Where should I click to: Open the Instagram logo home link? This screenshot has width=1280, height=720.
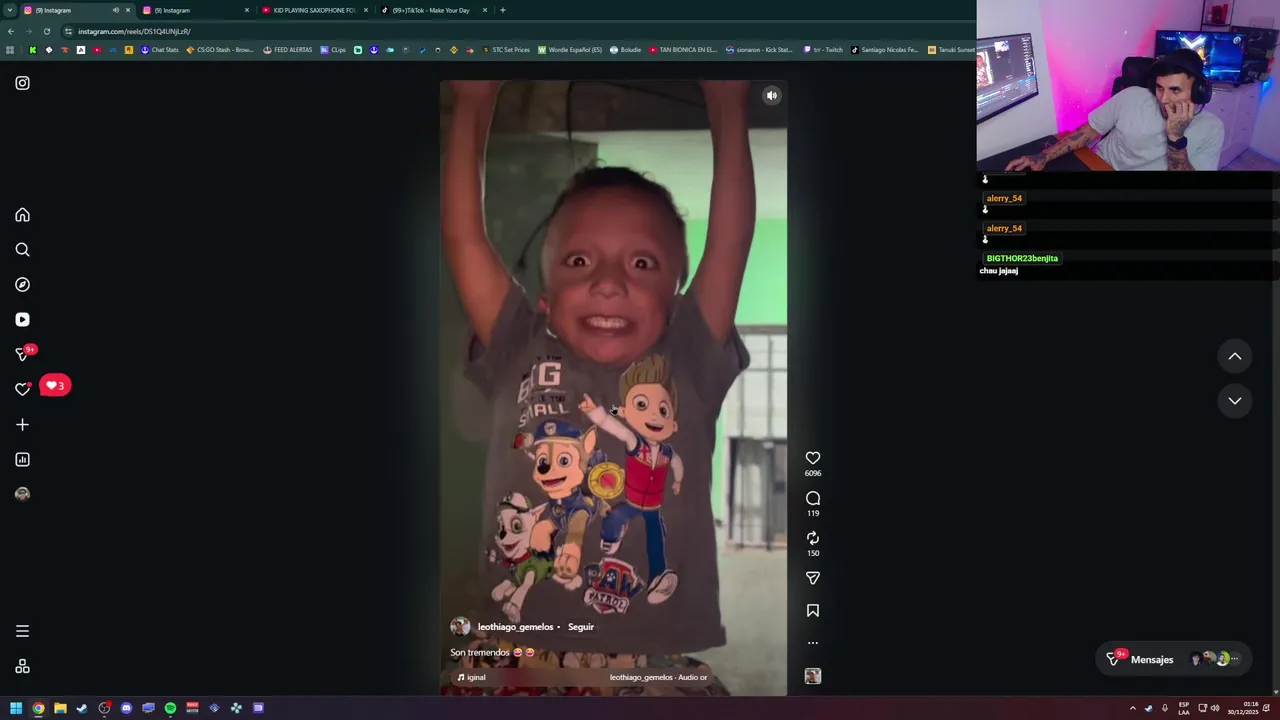point(22,83)
